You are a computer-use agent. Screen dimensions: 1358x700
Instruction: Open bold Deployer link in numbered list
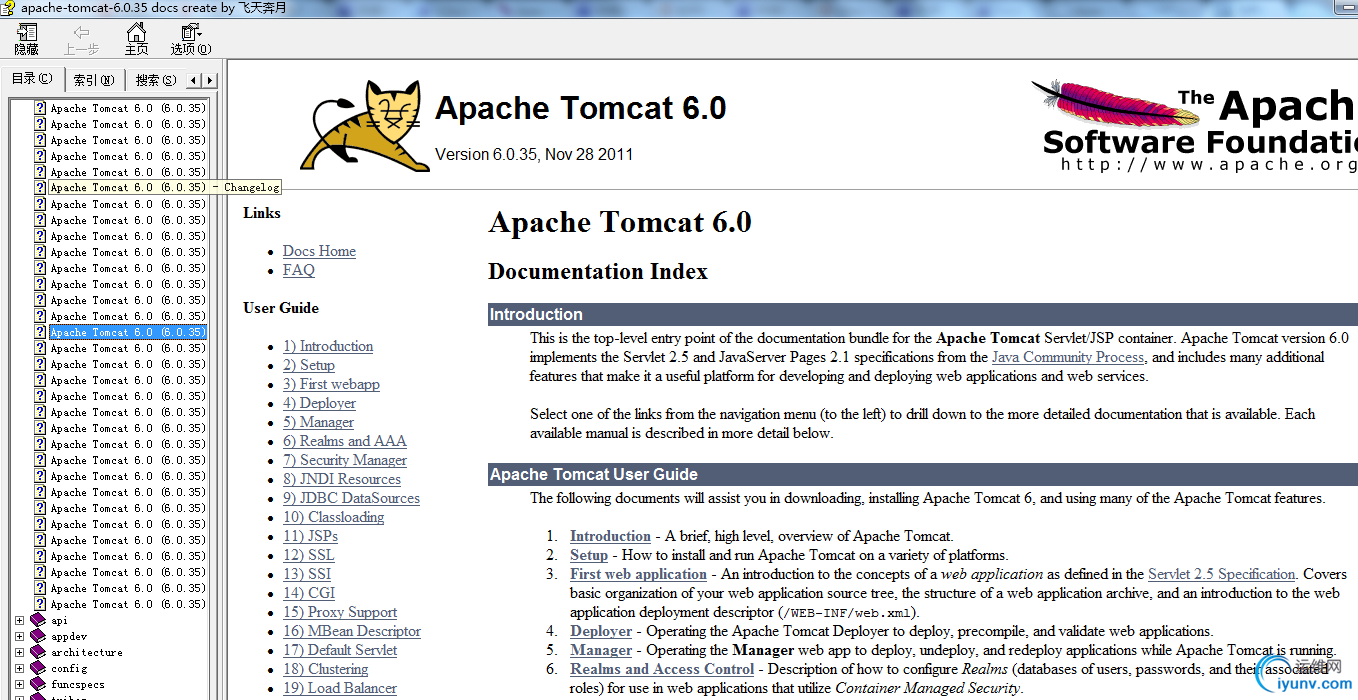point(601,631)
